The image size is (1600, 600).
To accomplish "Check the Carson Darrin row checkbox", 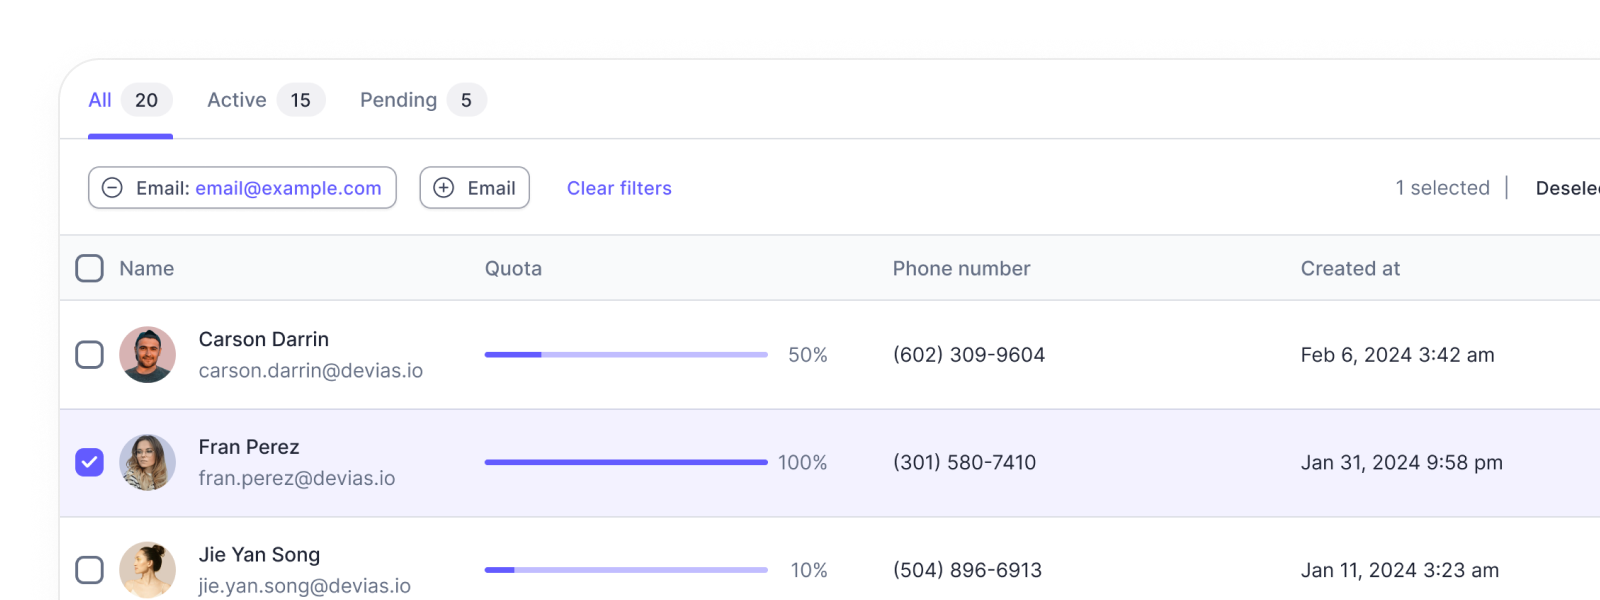I will click(x=90, y=355).
